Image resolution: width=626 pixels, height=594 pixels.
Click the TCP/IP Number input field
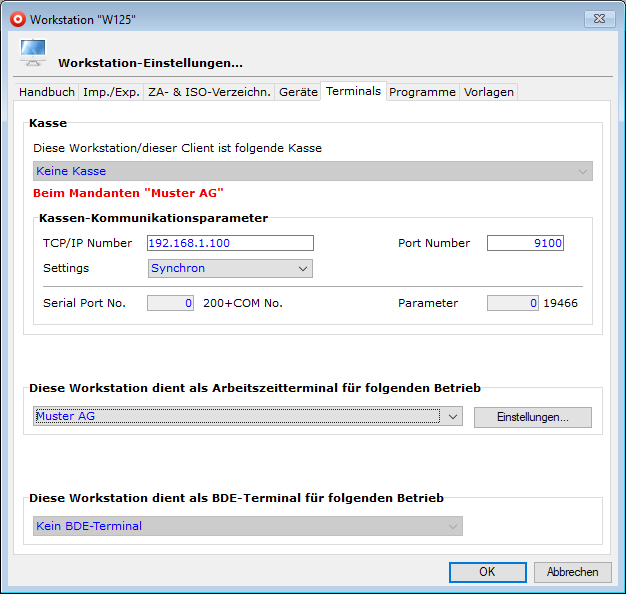[230, 243]
